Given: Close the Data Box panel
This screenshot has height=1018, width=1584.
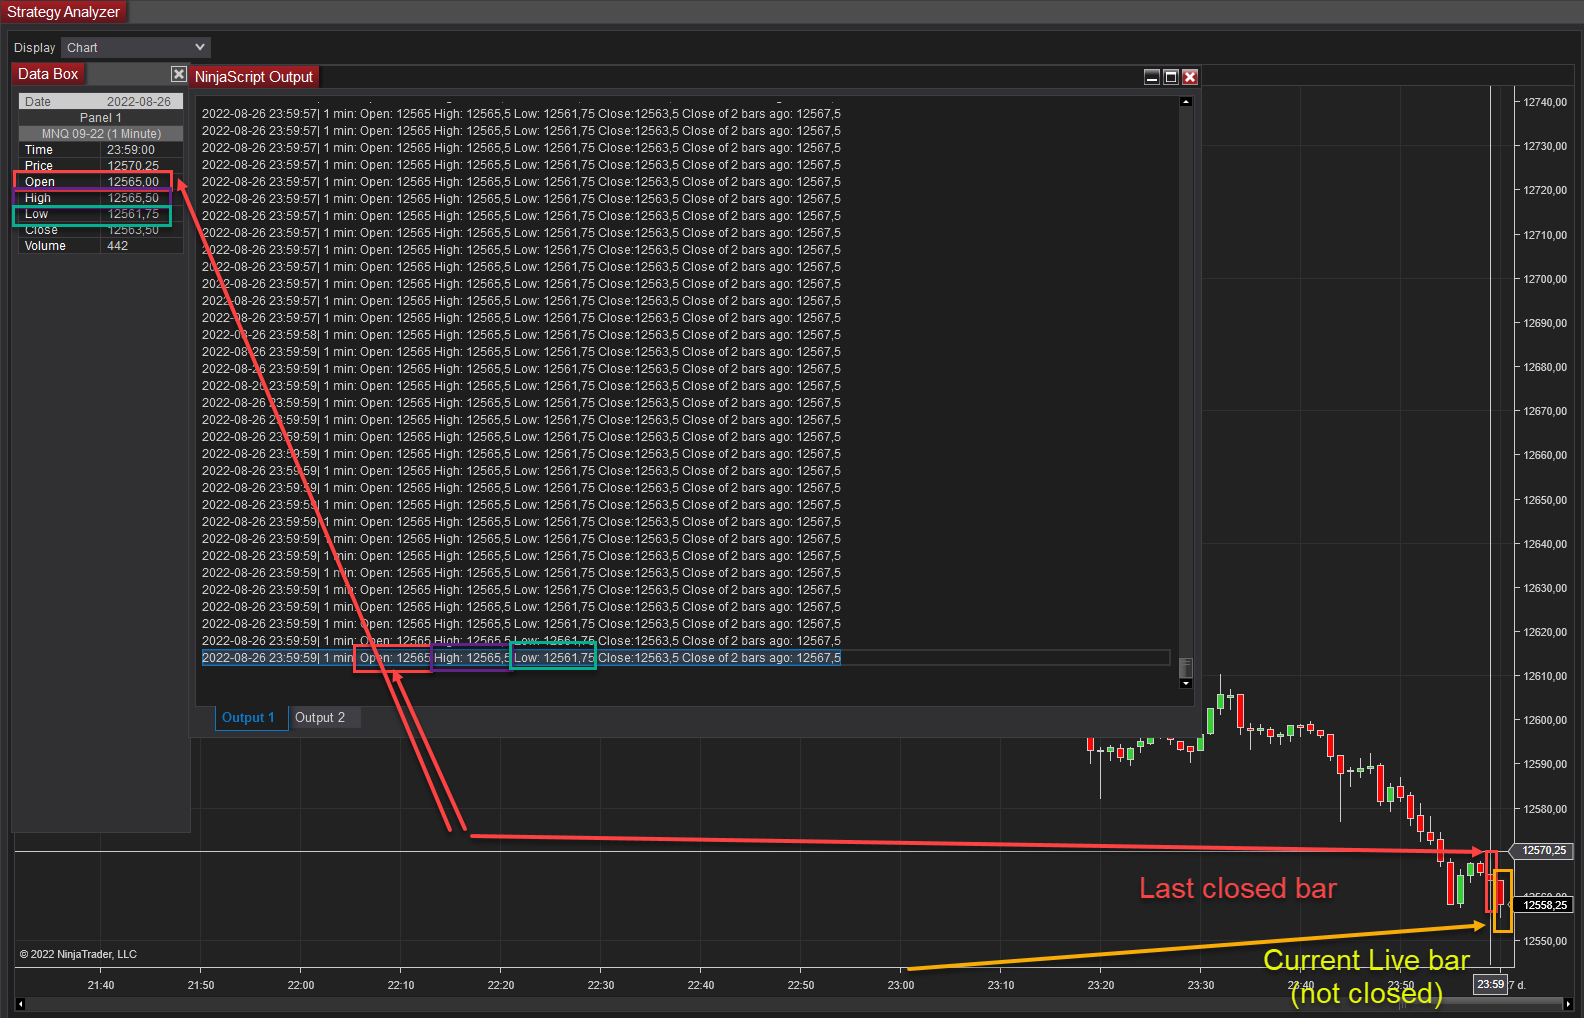Looking at the screenshot, I should (x=178, y=74).
